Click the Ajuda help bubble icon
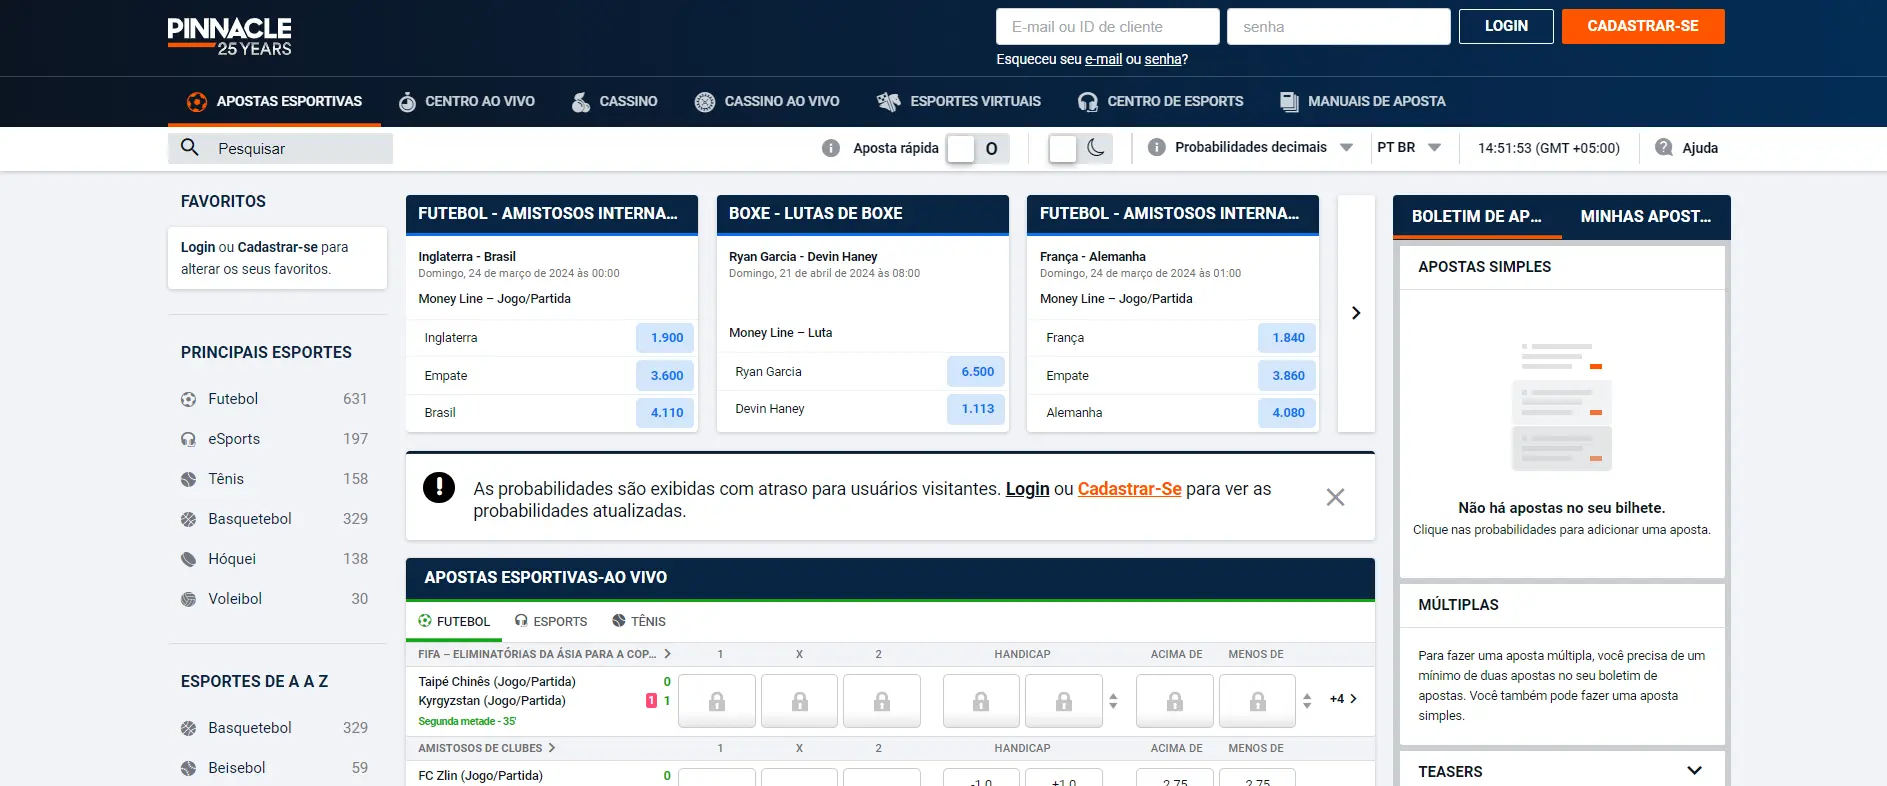Viewport: 1887px width, 786px height. point(1664,147)
